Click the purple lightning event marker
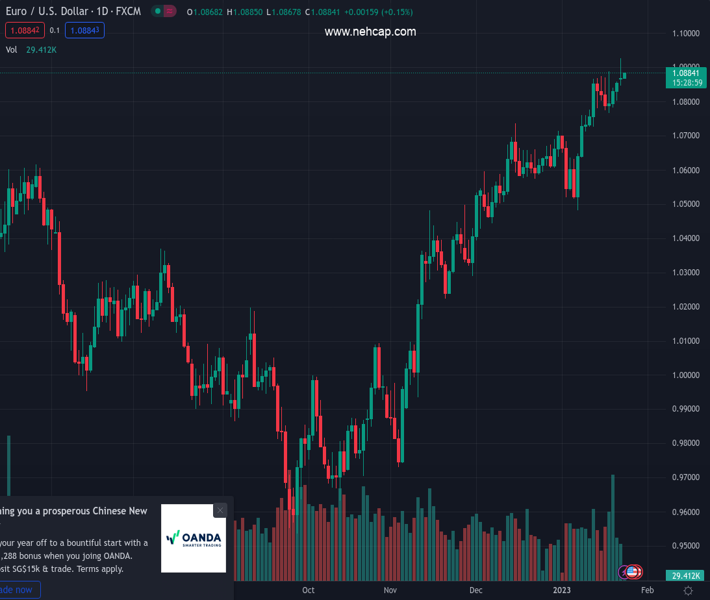 pyautogui.click(x=625, y=572)
